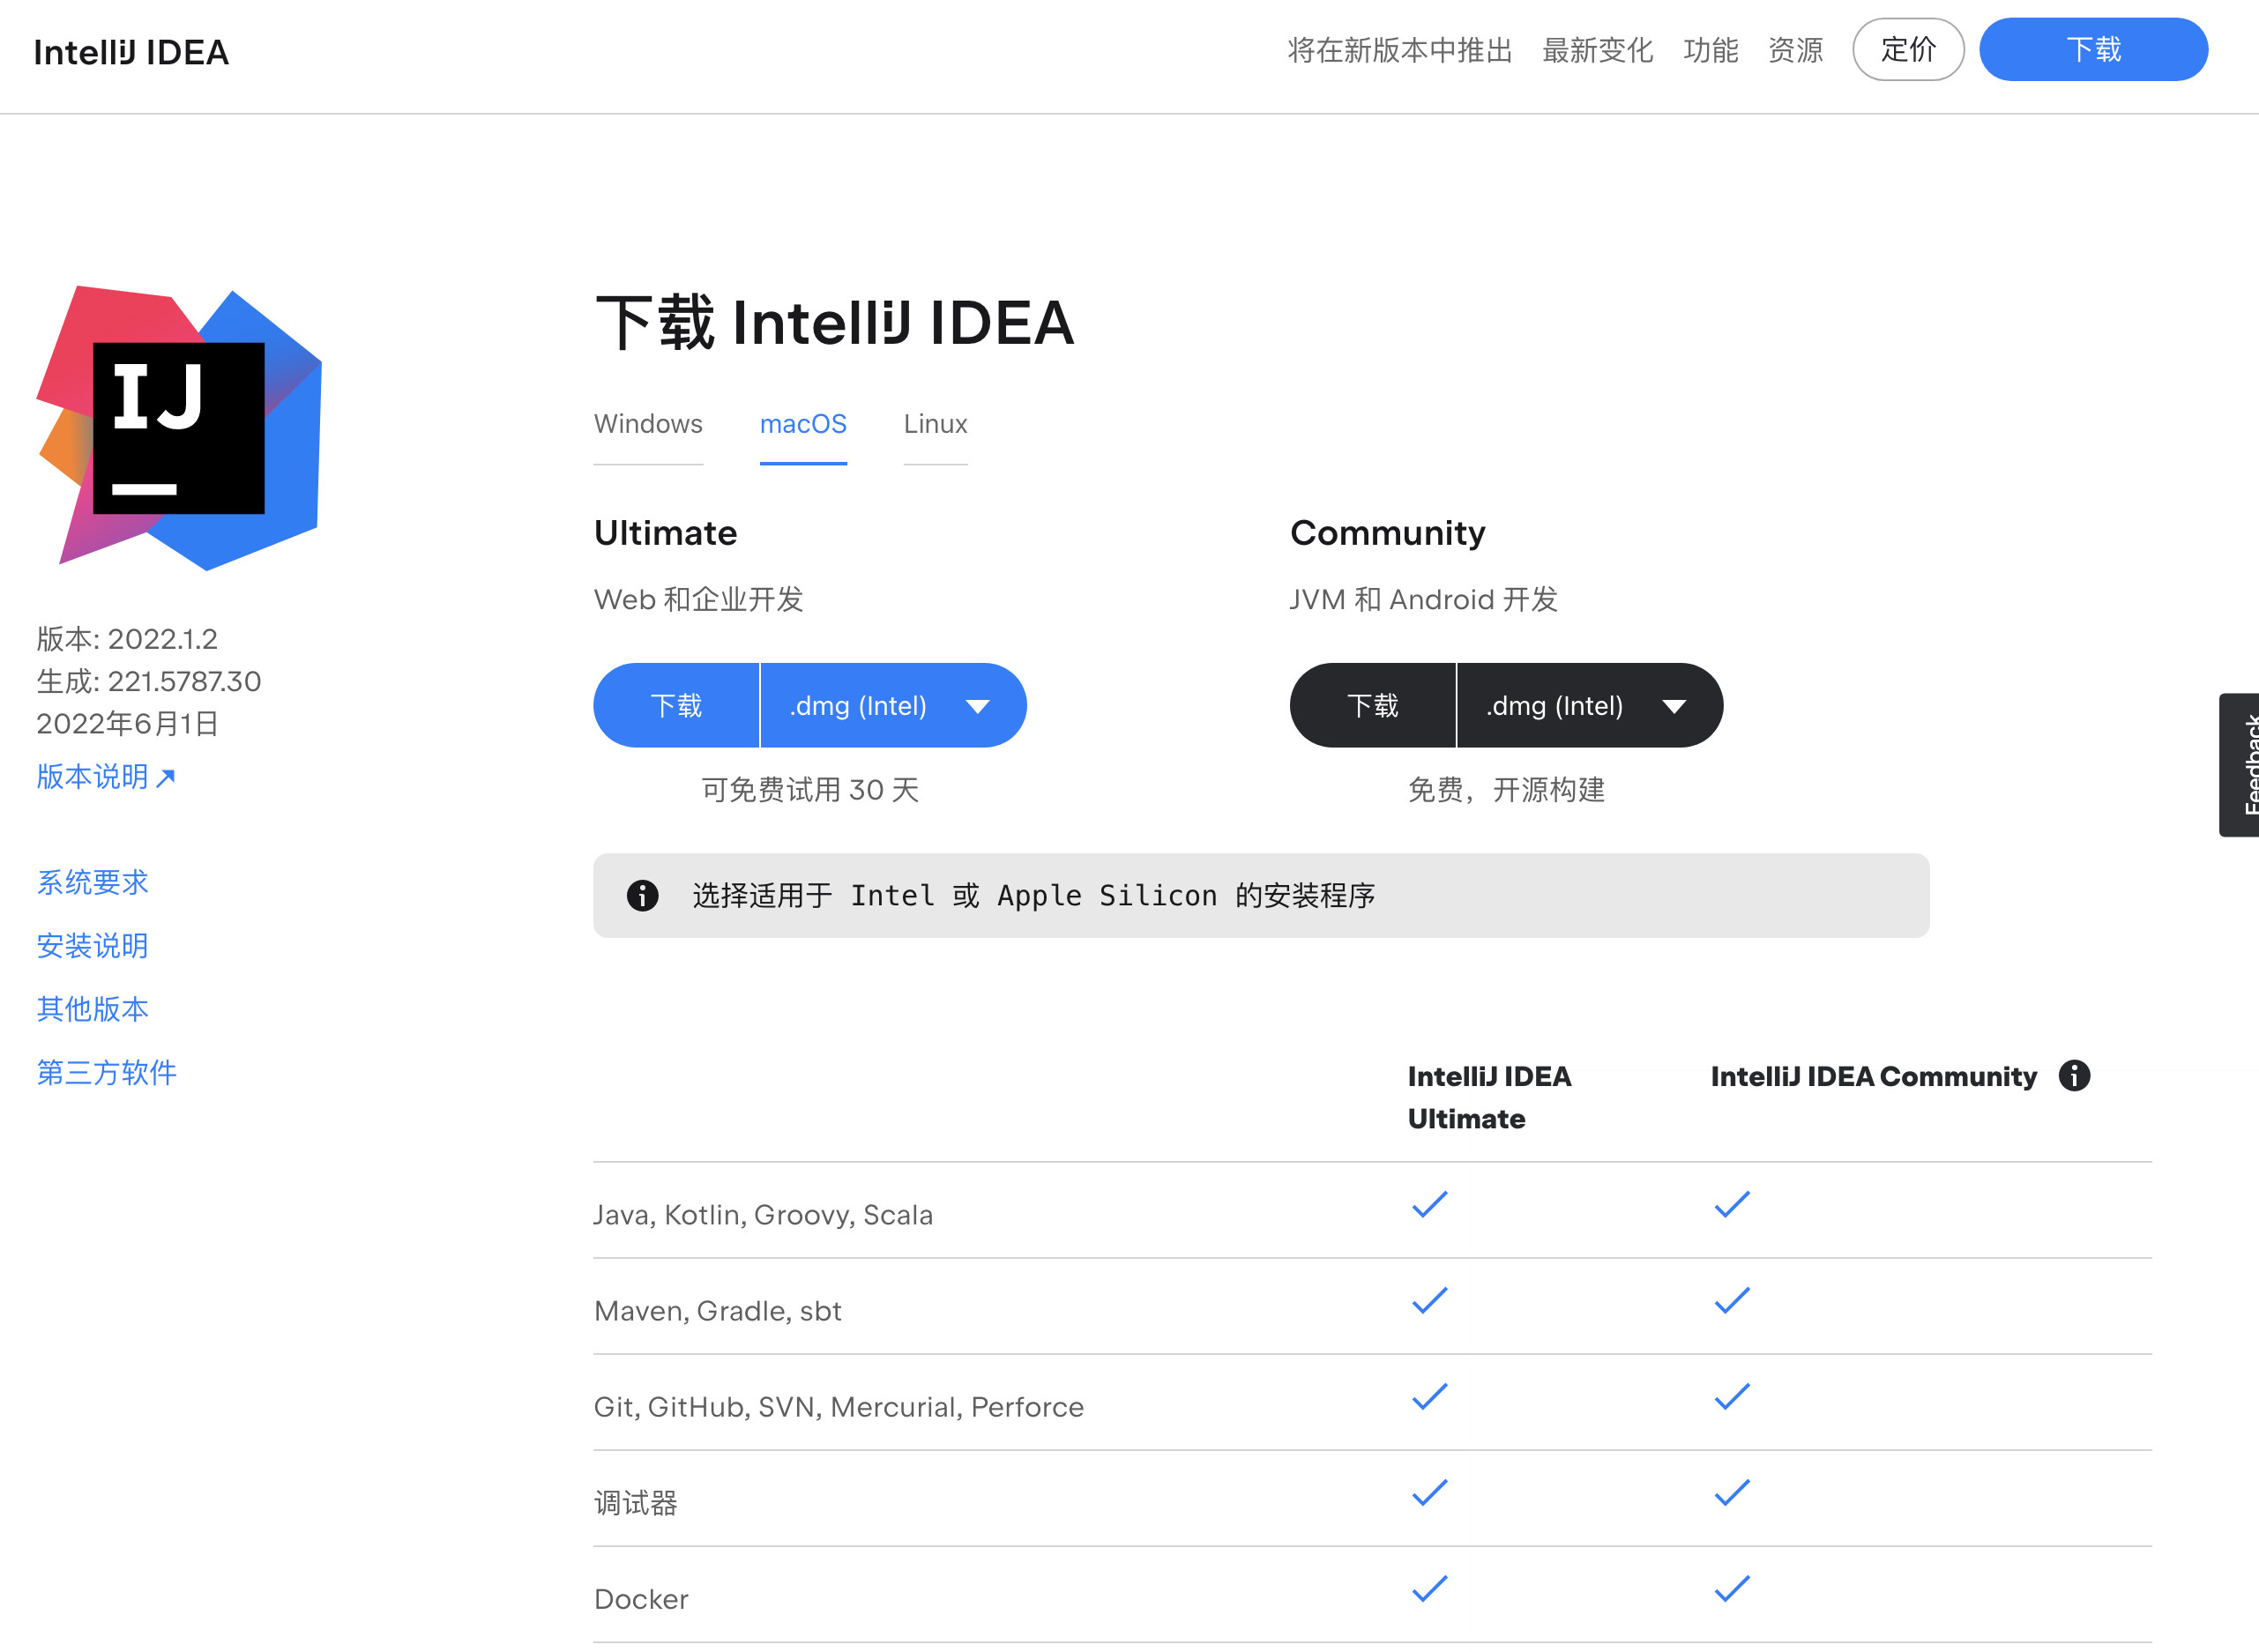Click blue 下载 button for Ultimate

(676, 706)
